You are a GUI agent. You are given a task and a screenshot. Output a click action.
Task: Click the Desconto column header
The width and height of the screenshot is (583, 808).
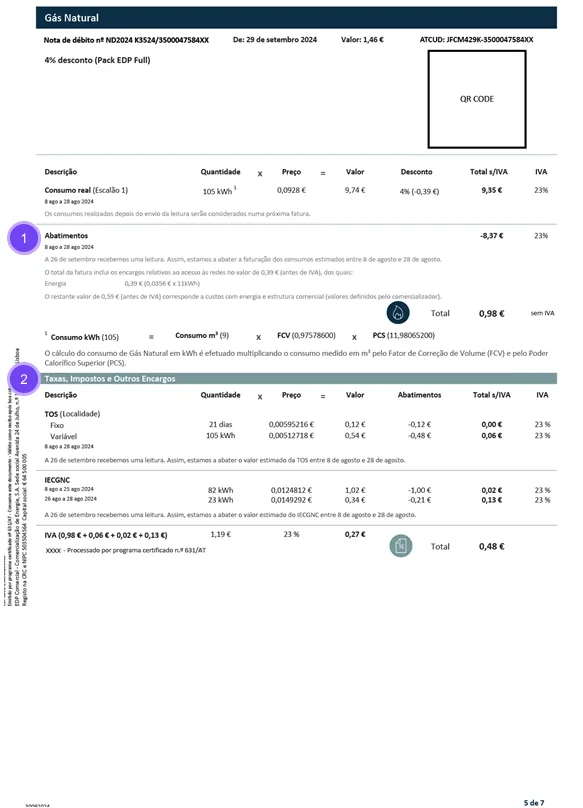tap(417, 172)
